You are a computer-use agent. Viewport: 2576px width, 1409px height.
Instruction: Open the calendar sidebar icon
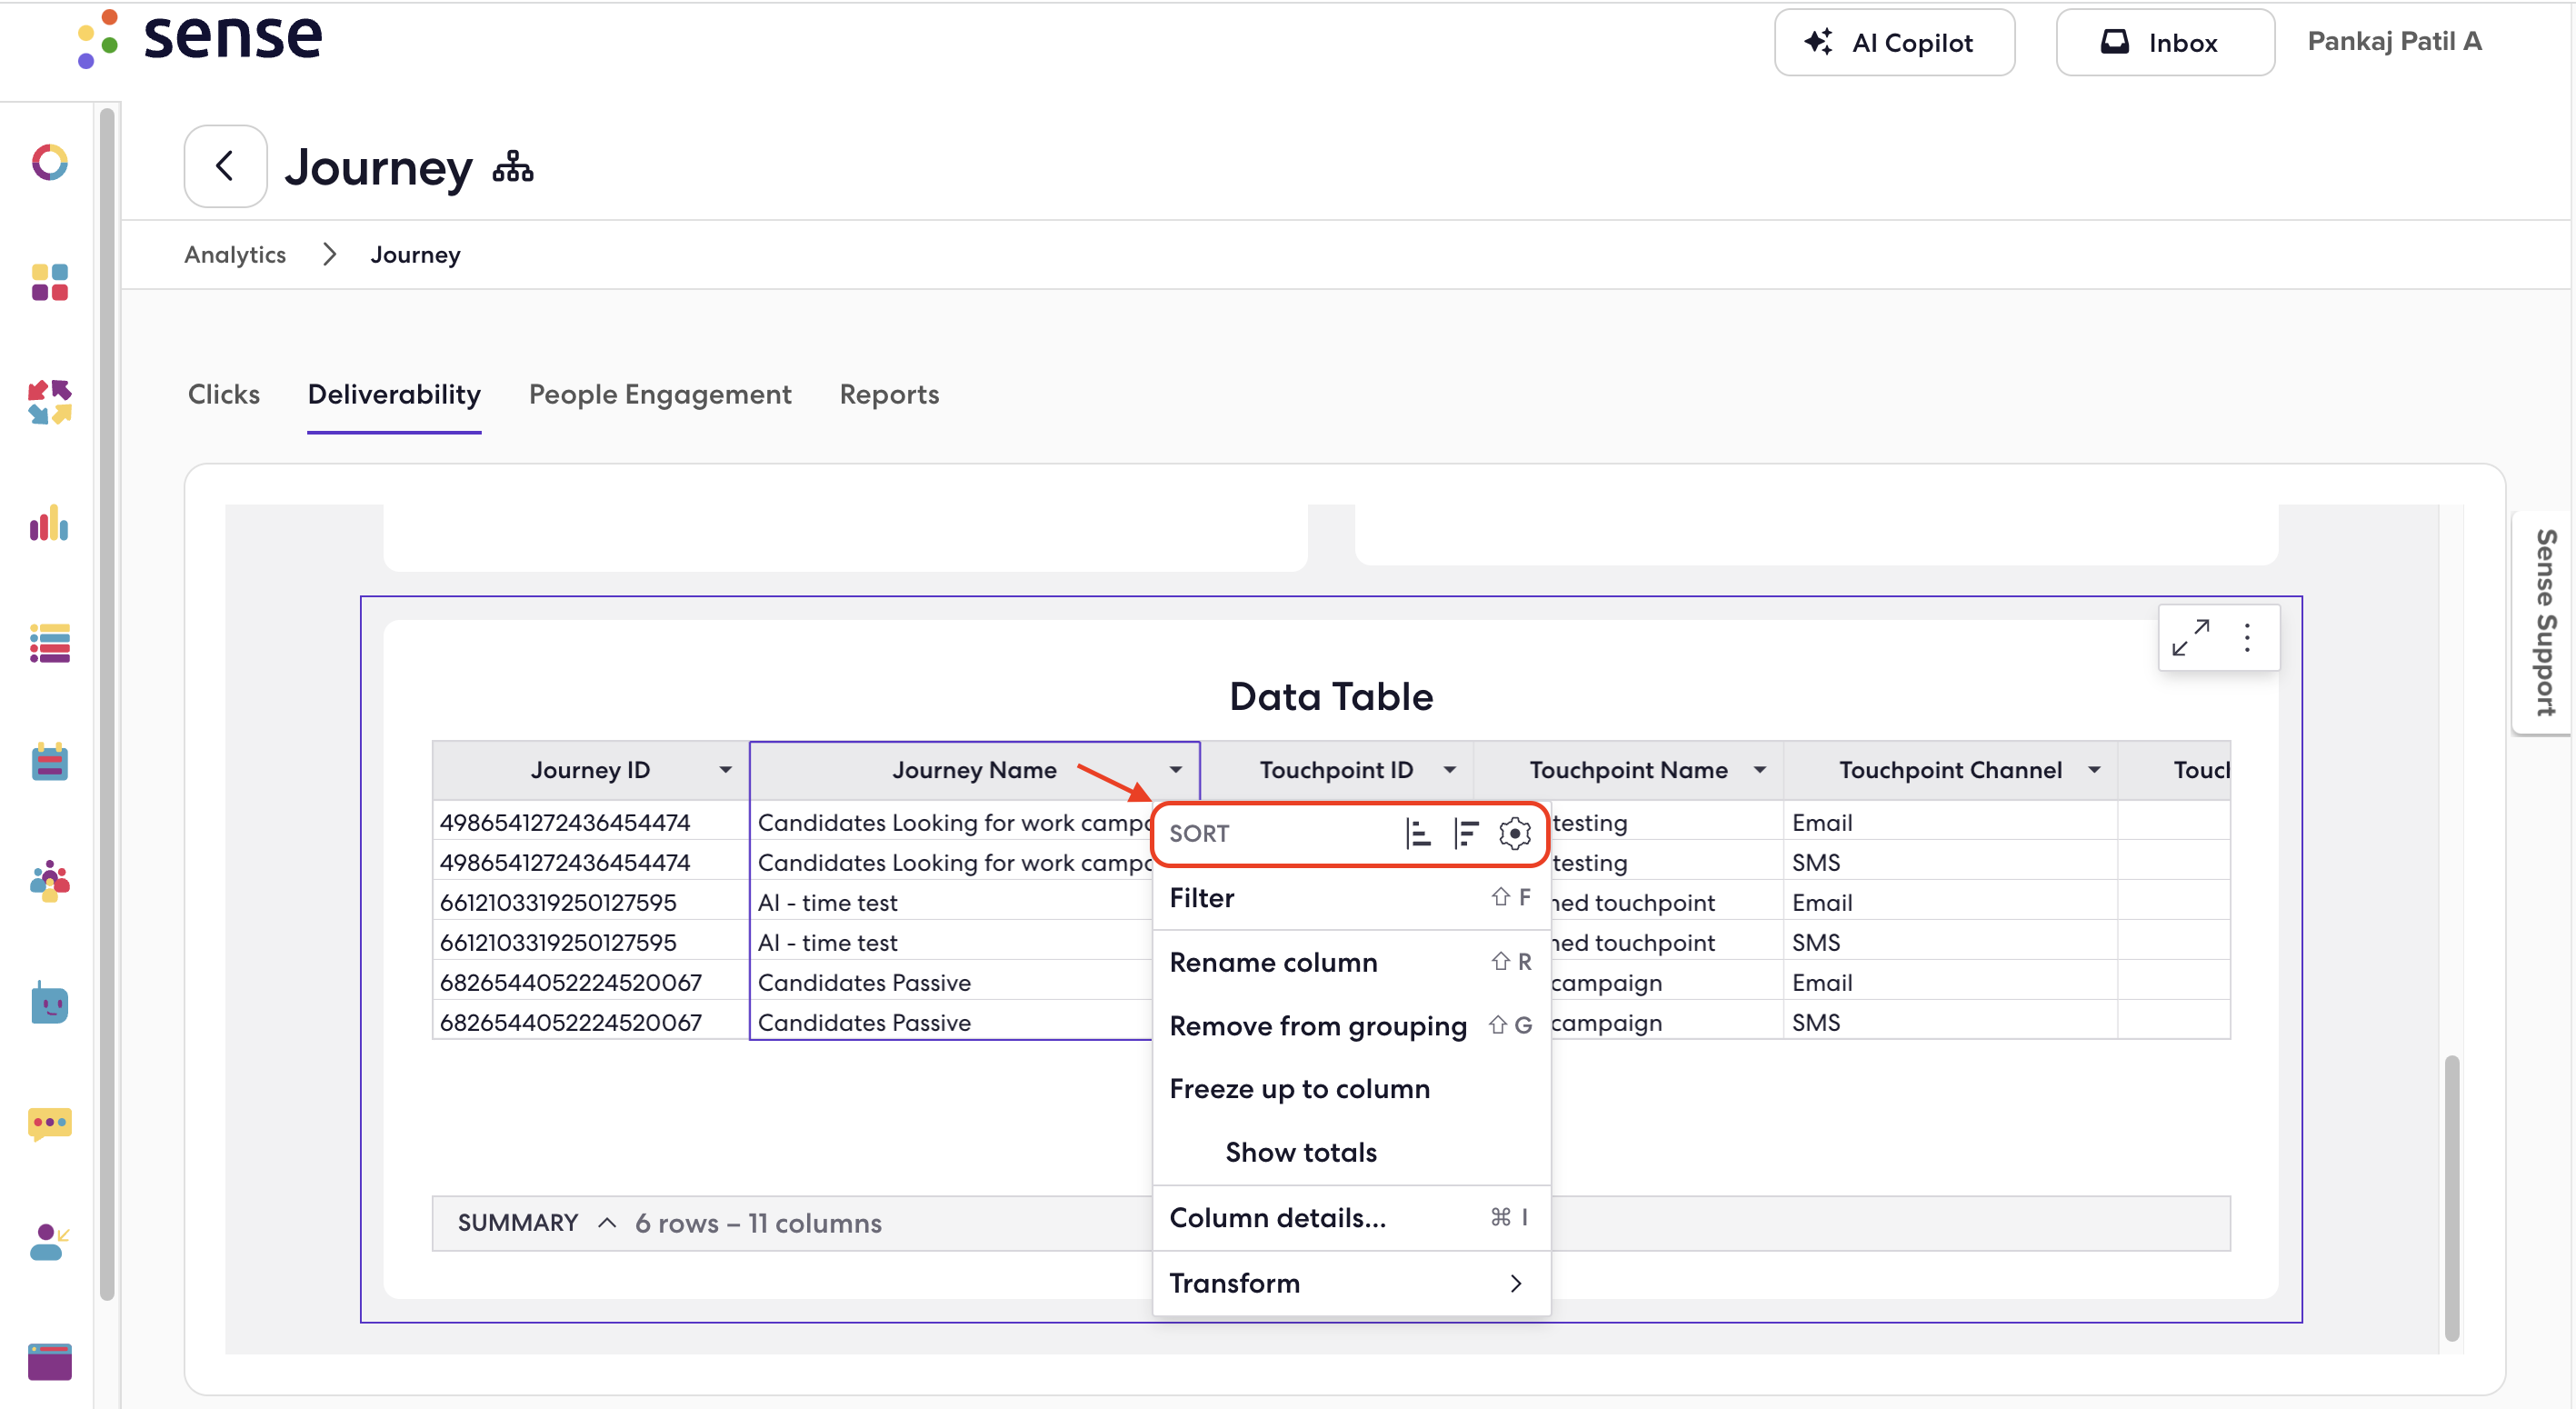[x=49, y=762]
